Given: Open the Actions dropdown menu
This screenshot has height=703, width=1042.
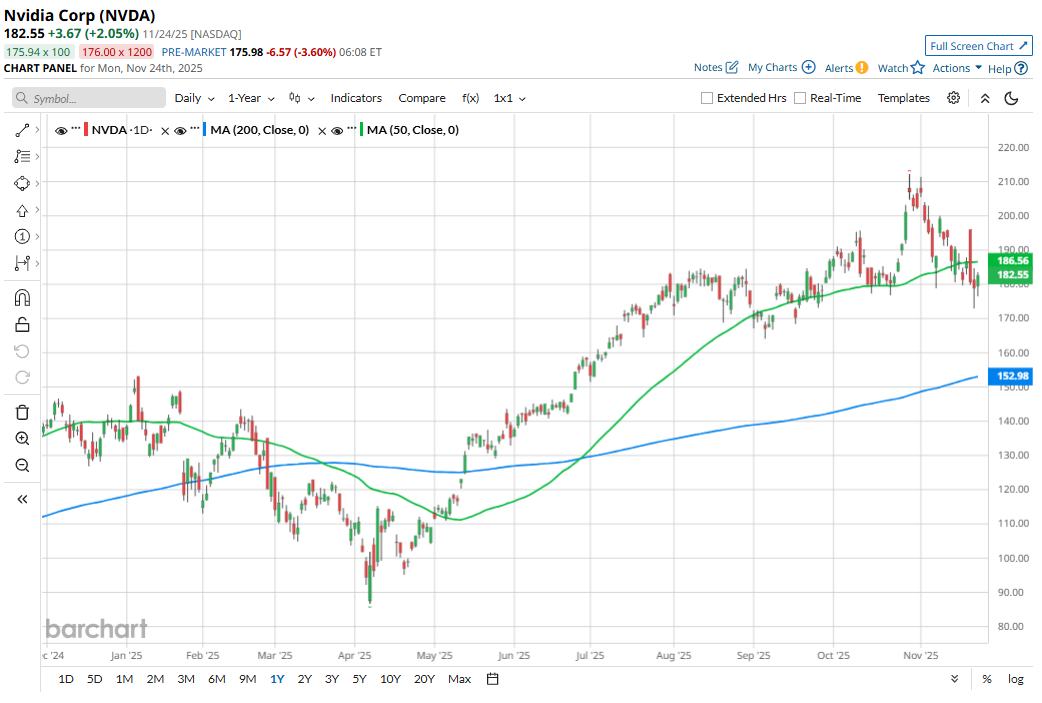Looking at the screenshot, I should coord(957,68).
